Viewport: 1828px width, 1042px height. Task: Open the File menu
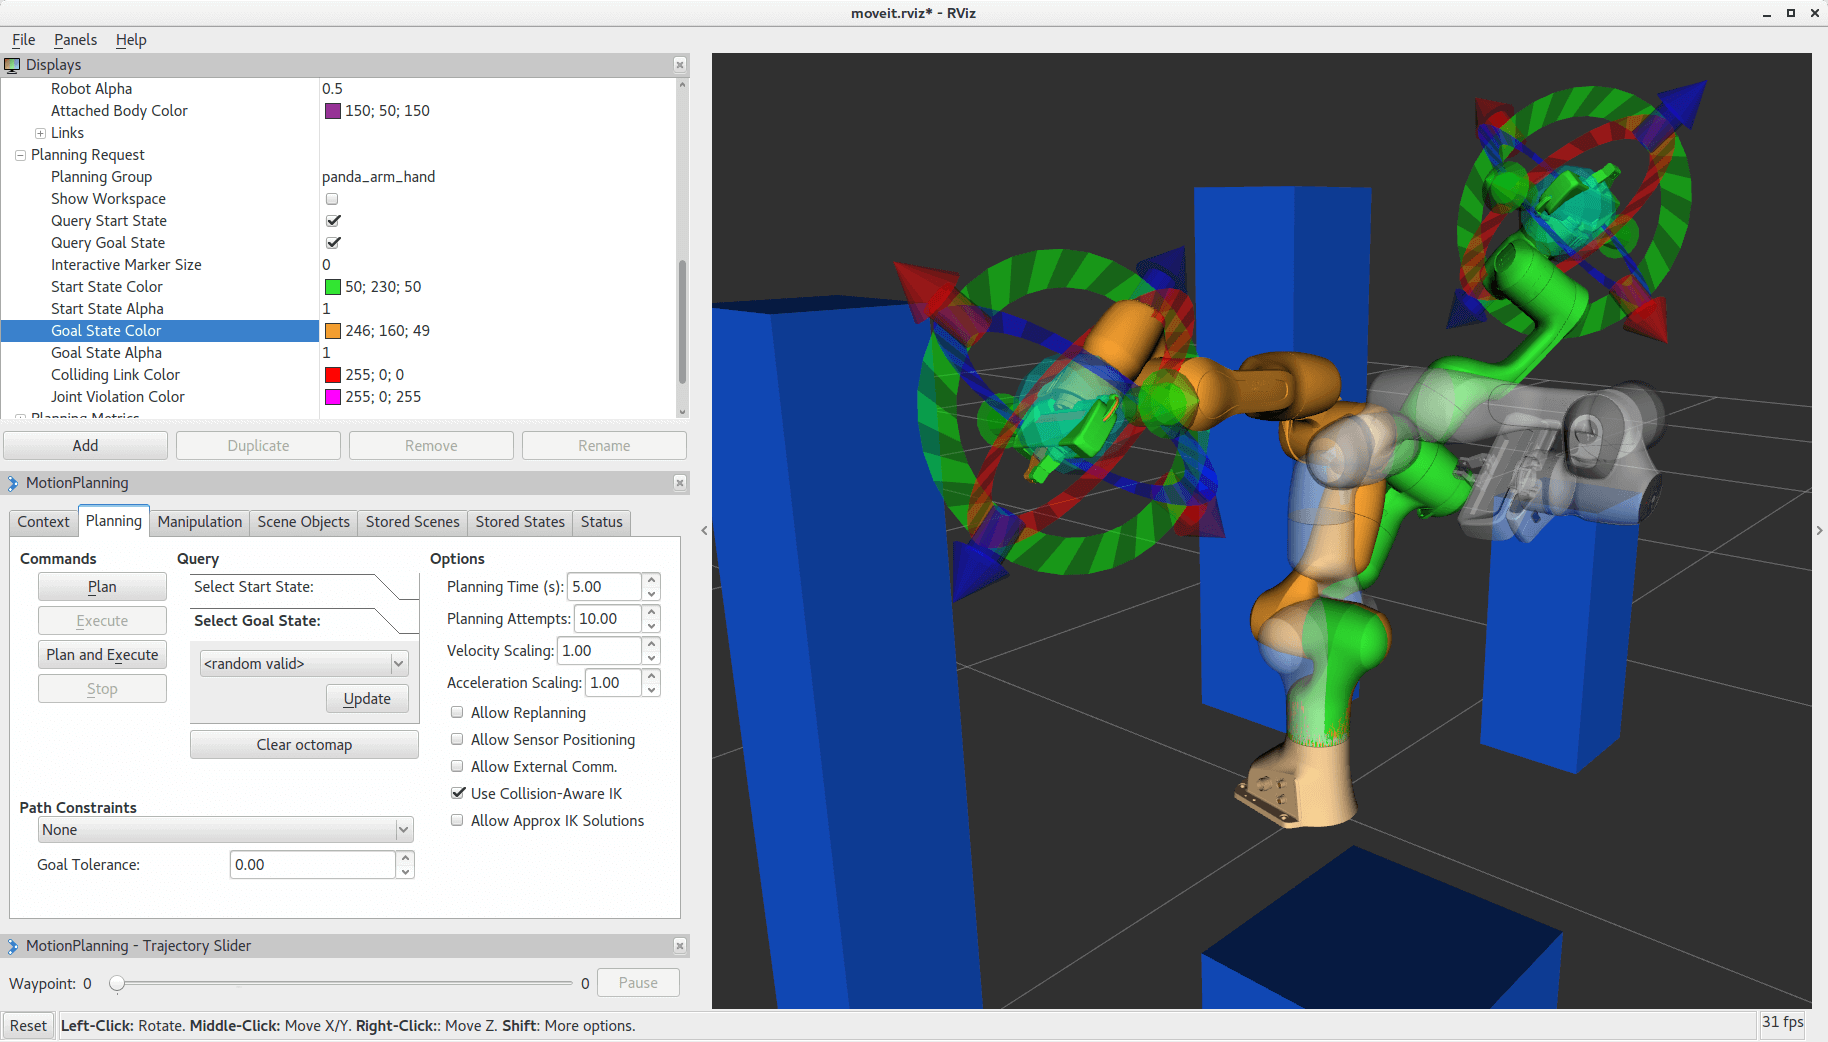tap(23, 40)
